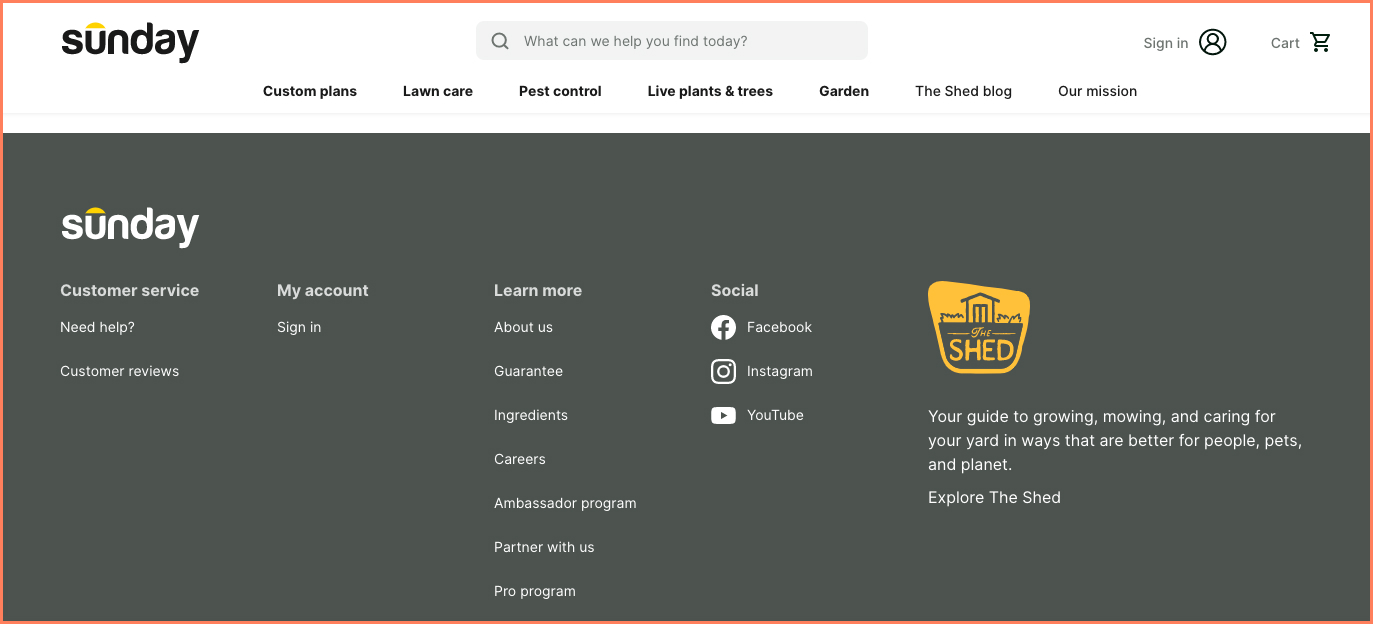Open the Ambassador program link

[x=565, y=503]
